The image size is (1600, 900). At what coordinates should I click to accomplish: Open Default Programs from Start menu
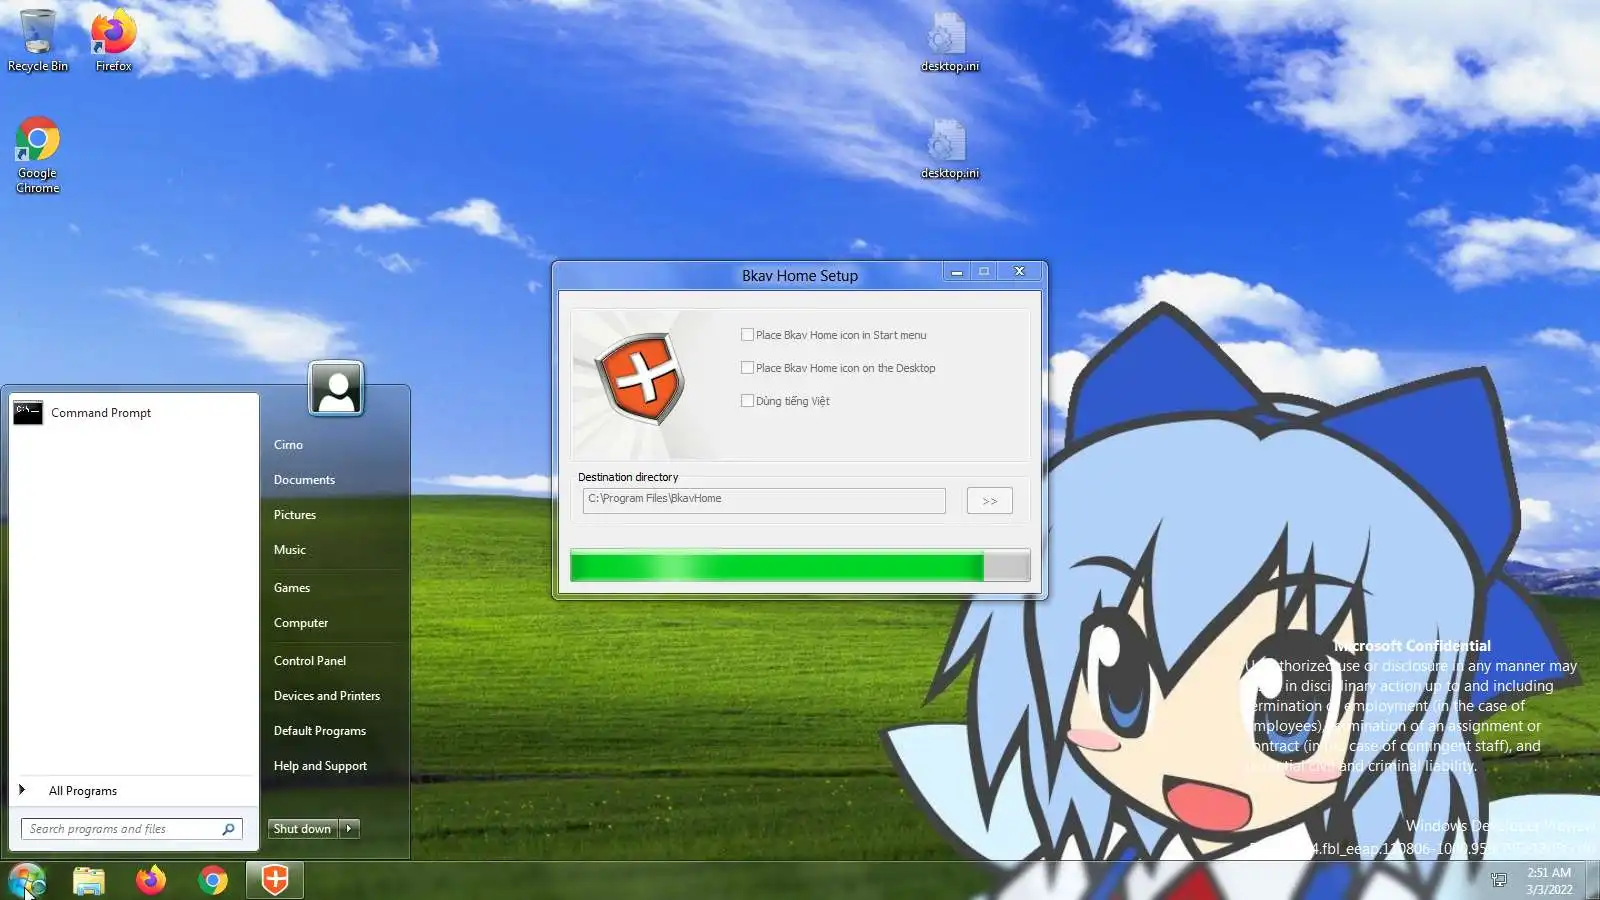point(320,731)
